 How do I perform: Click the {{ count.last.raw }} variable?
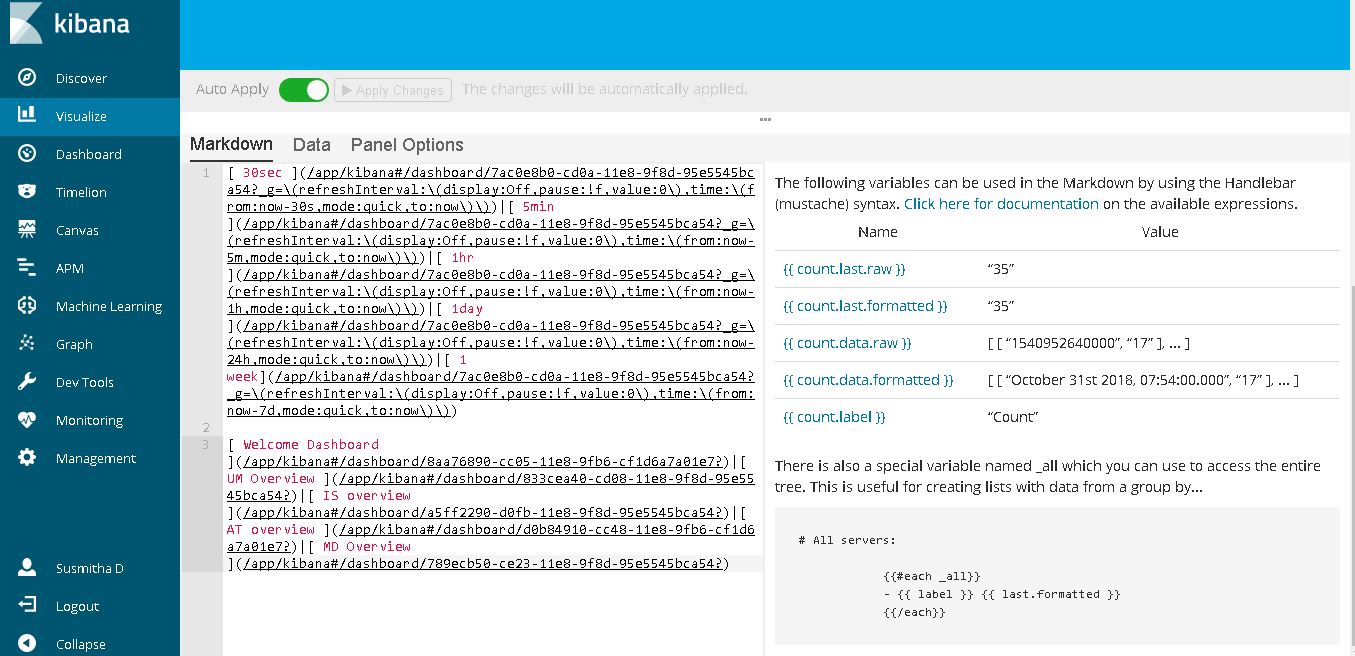pos(844,269)
